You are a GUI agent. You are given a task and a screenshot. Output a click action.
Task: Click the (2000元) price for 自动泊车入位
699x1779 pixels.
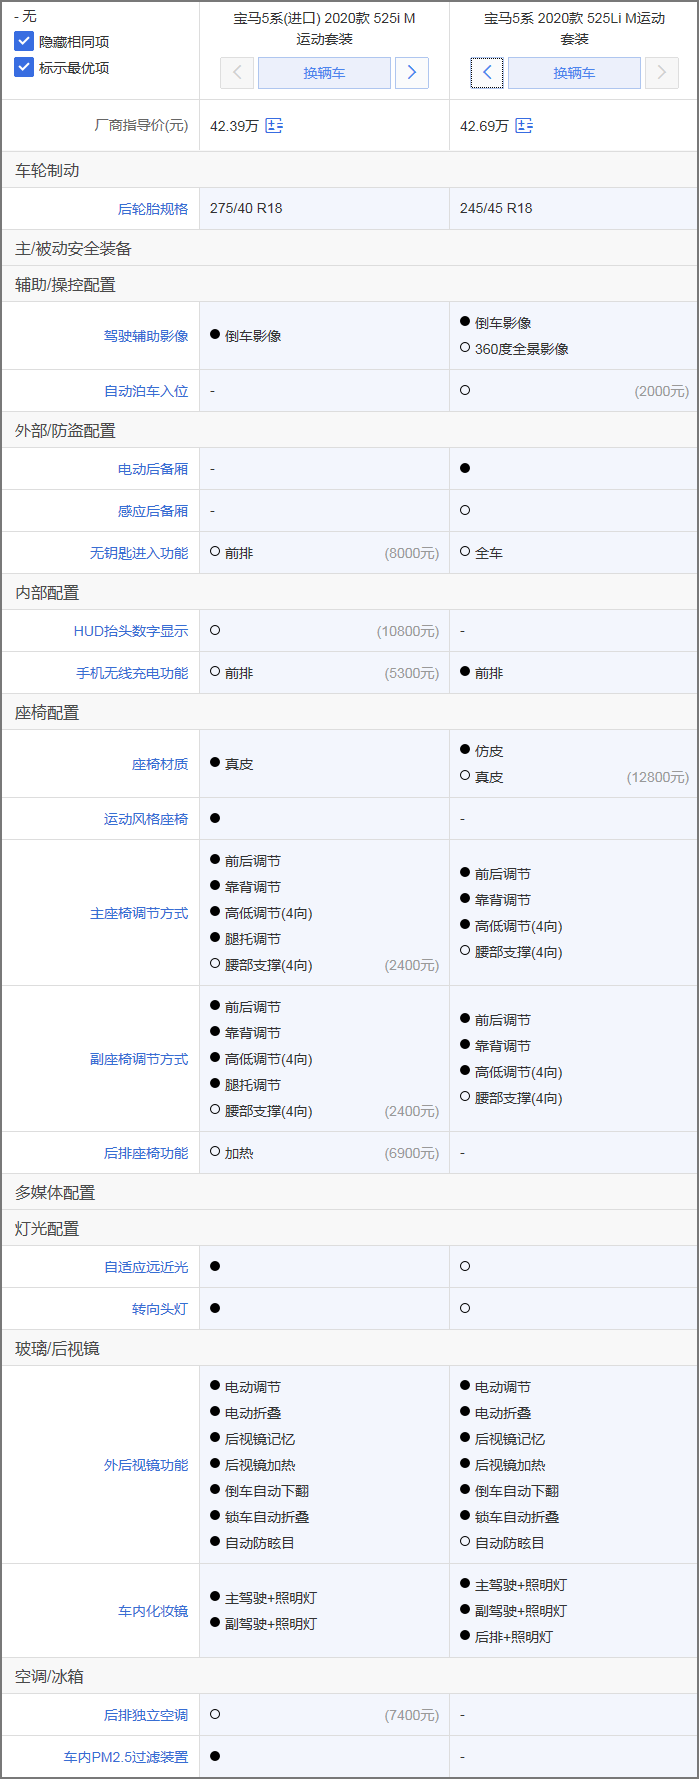pyautogui.click(x=662, y=391)
